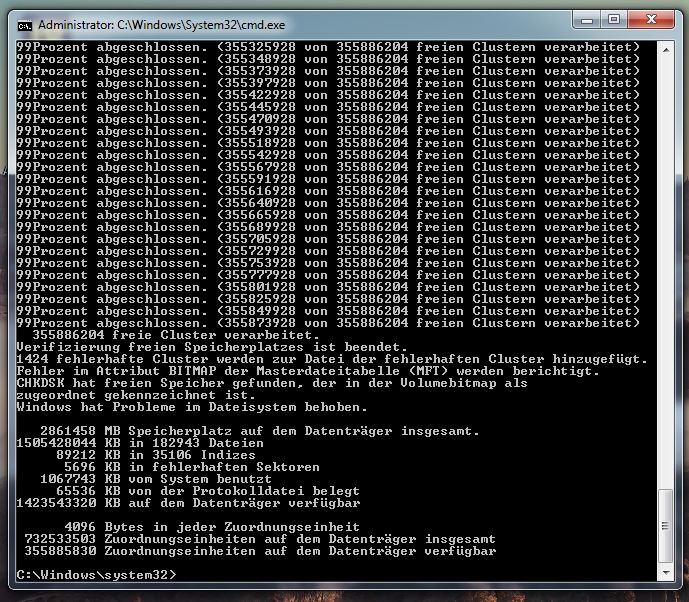The width and height of the screenshot is (689, 602).
Task: Click the vertical scrollbar thumb
Action: [666, 526]
